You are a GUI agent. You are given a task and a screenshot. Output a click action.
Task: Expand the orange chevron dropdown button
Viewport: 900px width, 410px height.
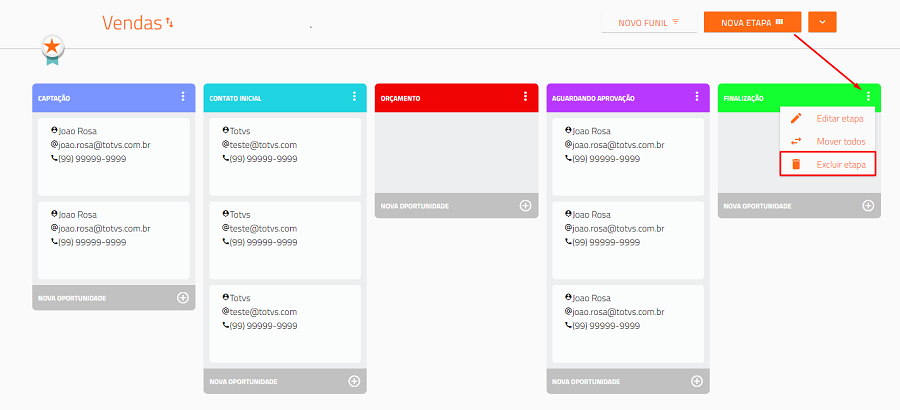[822, 22]
